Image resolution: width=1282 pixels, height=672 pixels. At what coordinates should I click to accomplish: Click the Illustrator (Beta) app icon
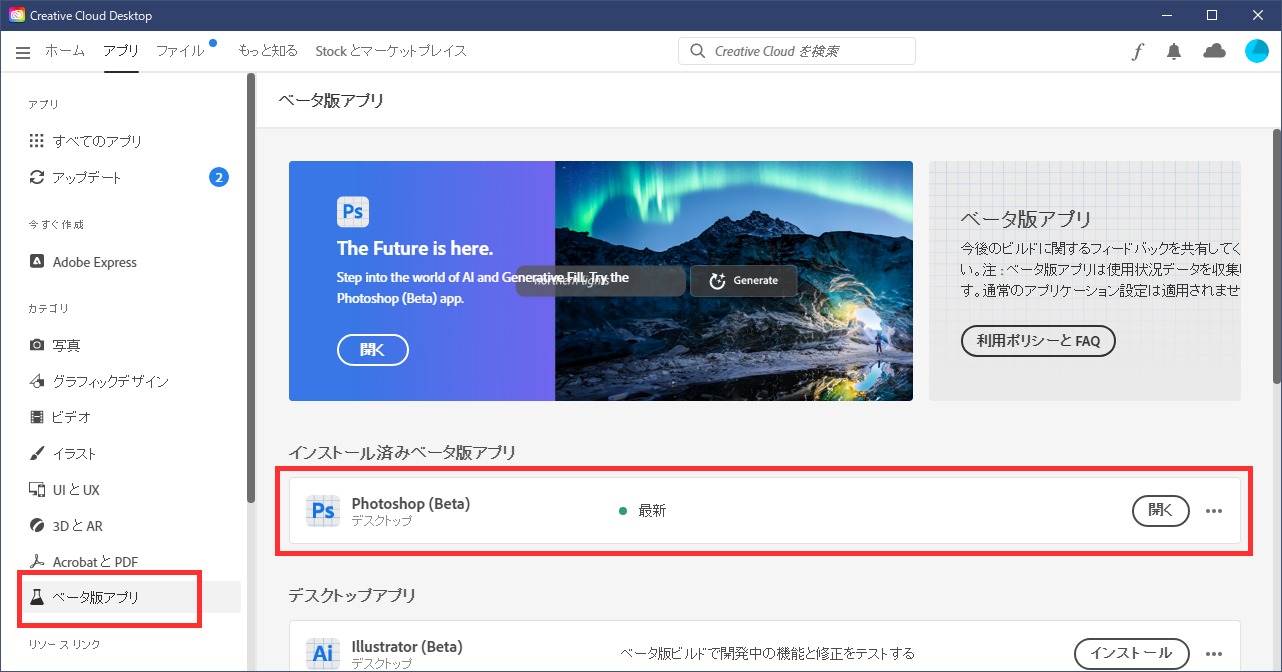[x=323, y=653]
